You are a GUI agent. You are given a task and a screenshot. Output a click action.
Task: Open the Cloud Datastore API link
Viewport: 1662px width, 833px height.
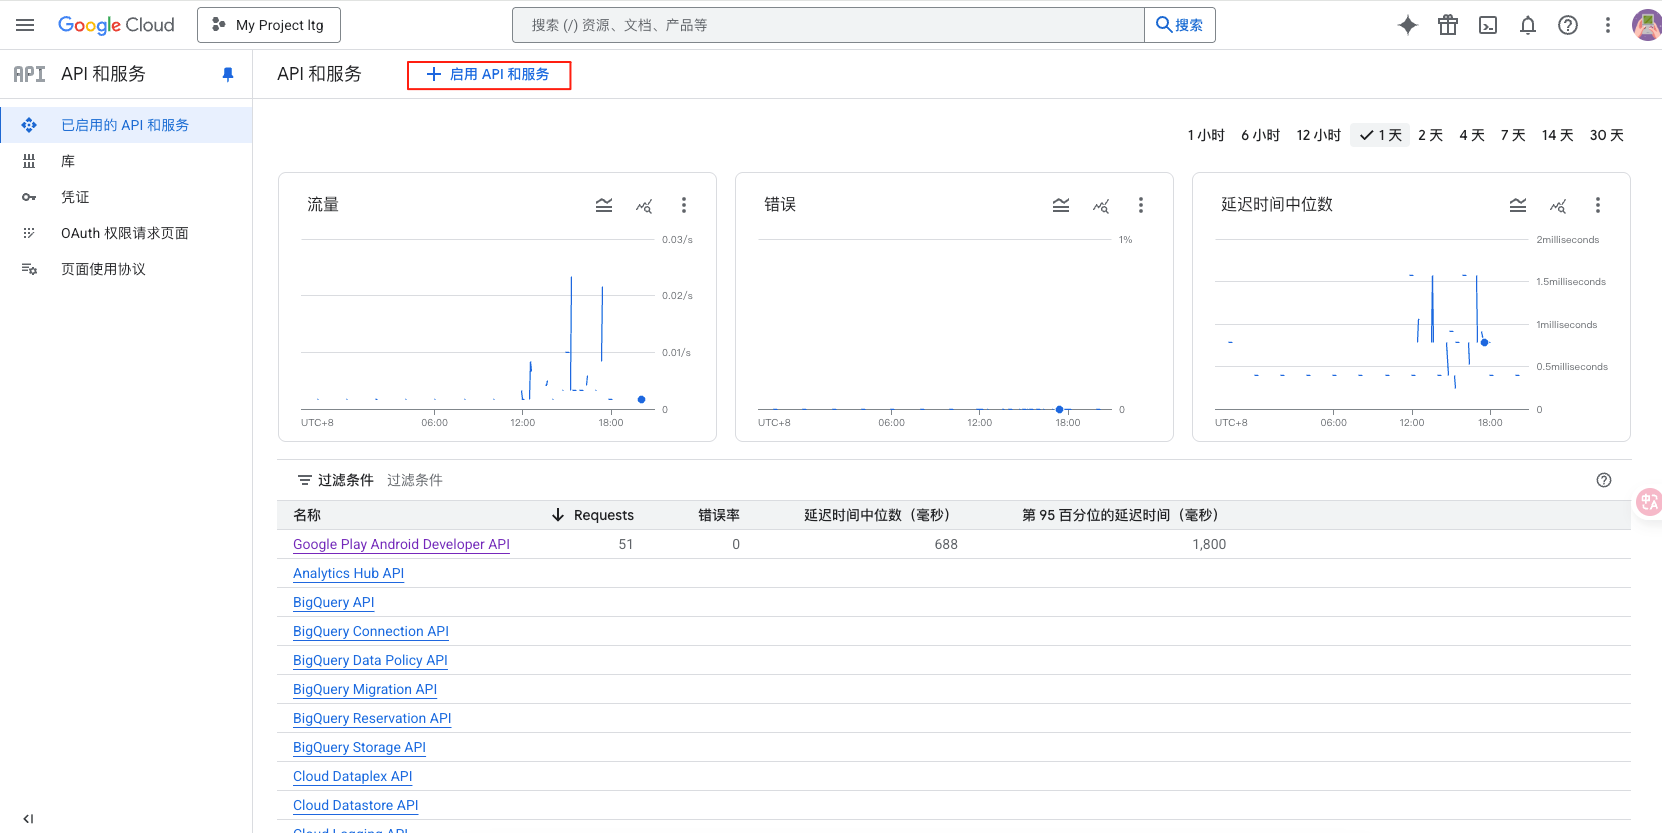tap(355, 805)
